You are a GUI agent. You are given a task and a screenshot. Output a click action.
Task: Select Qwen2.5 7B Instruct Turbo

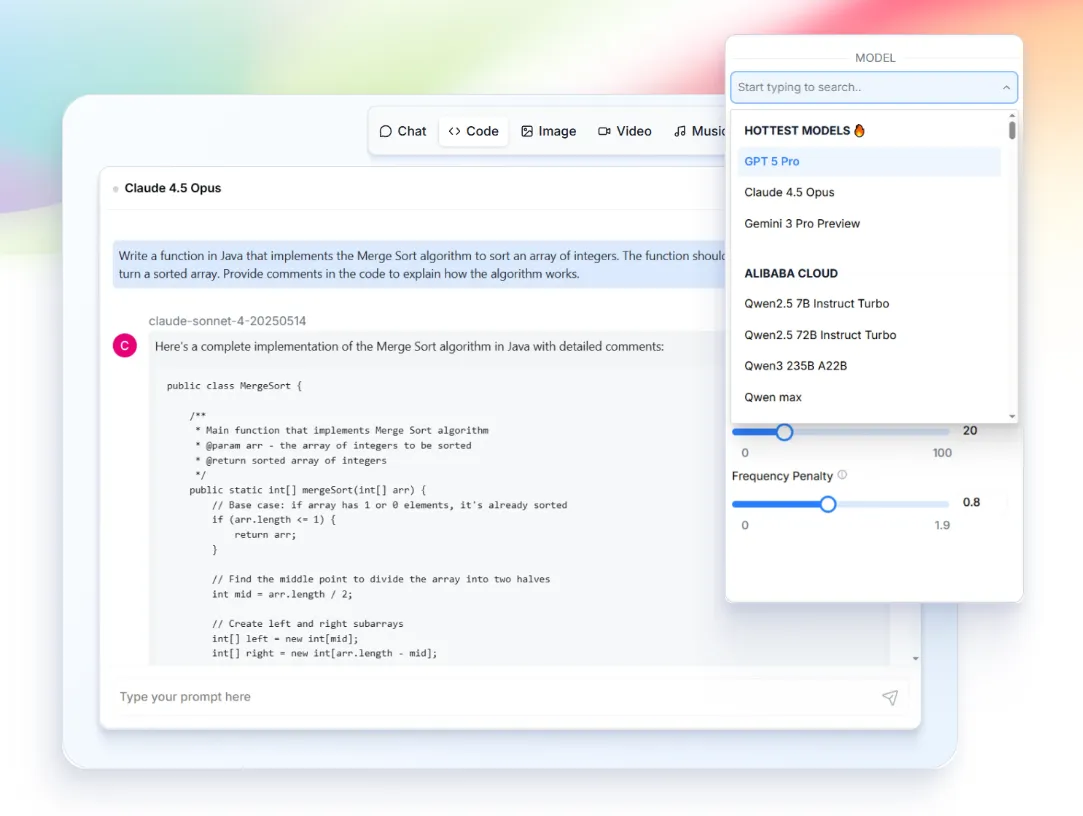[869, 303]
